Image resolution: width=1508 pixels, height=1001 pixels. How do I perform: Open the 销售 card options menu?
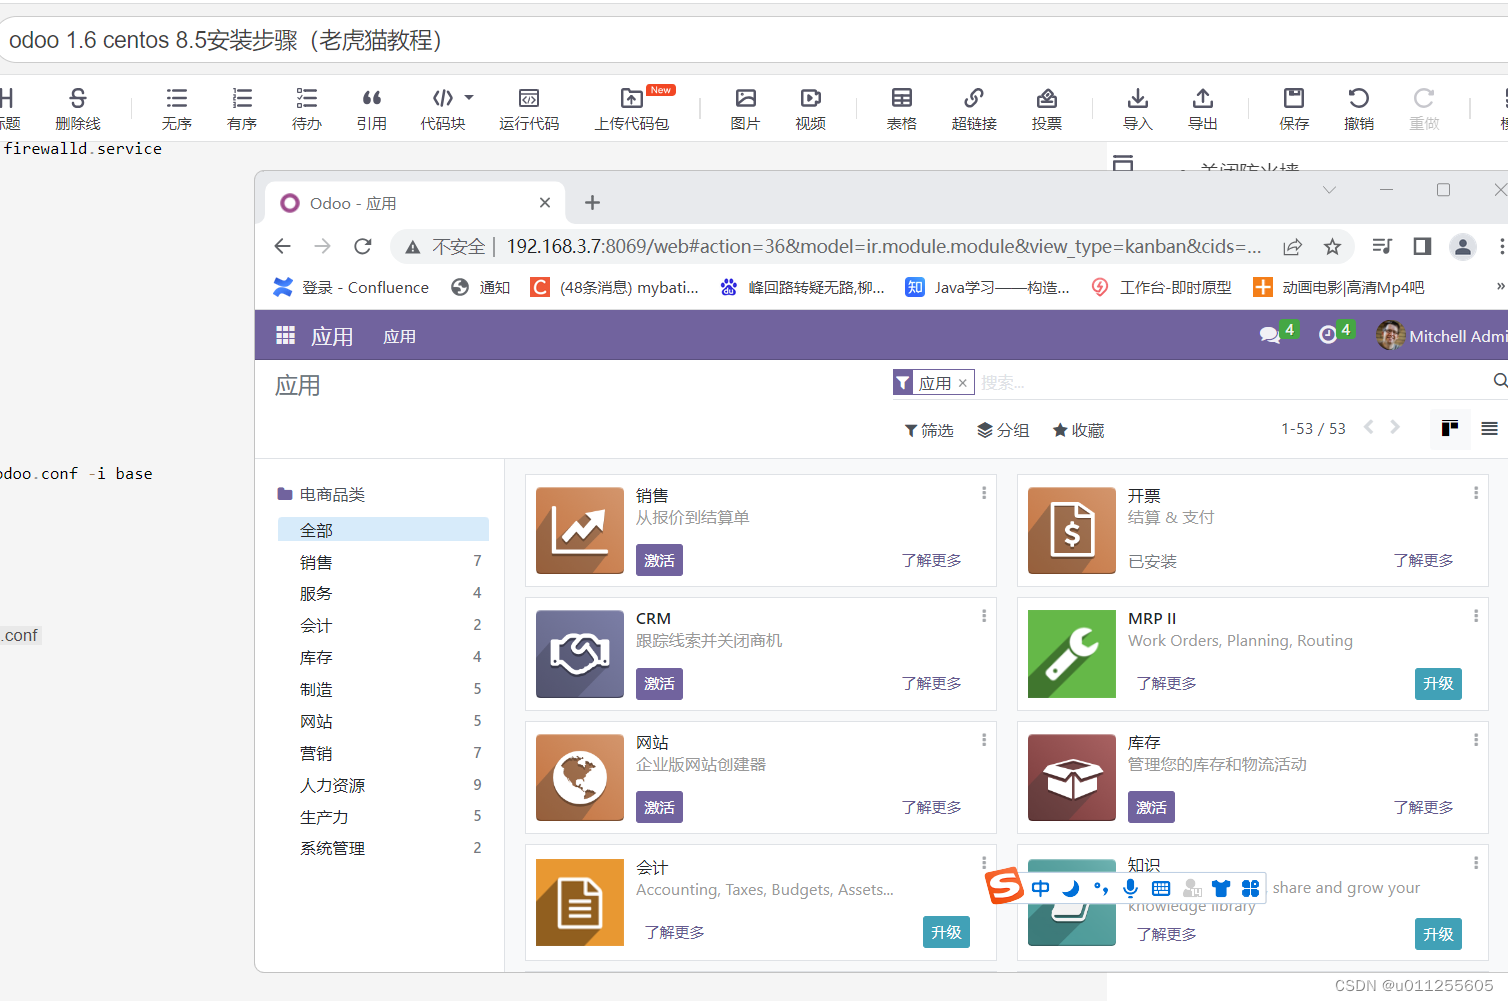coord(984,492)
